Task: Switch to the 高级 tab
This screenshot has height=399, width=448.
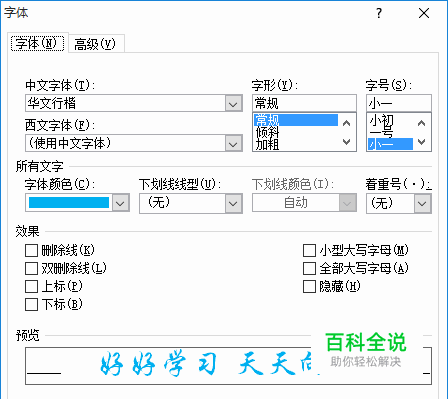Action: tap(95, 44)
